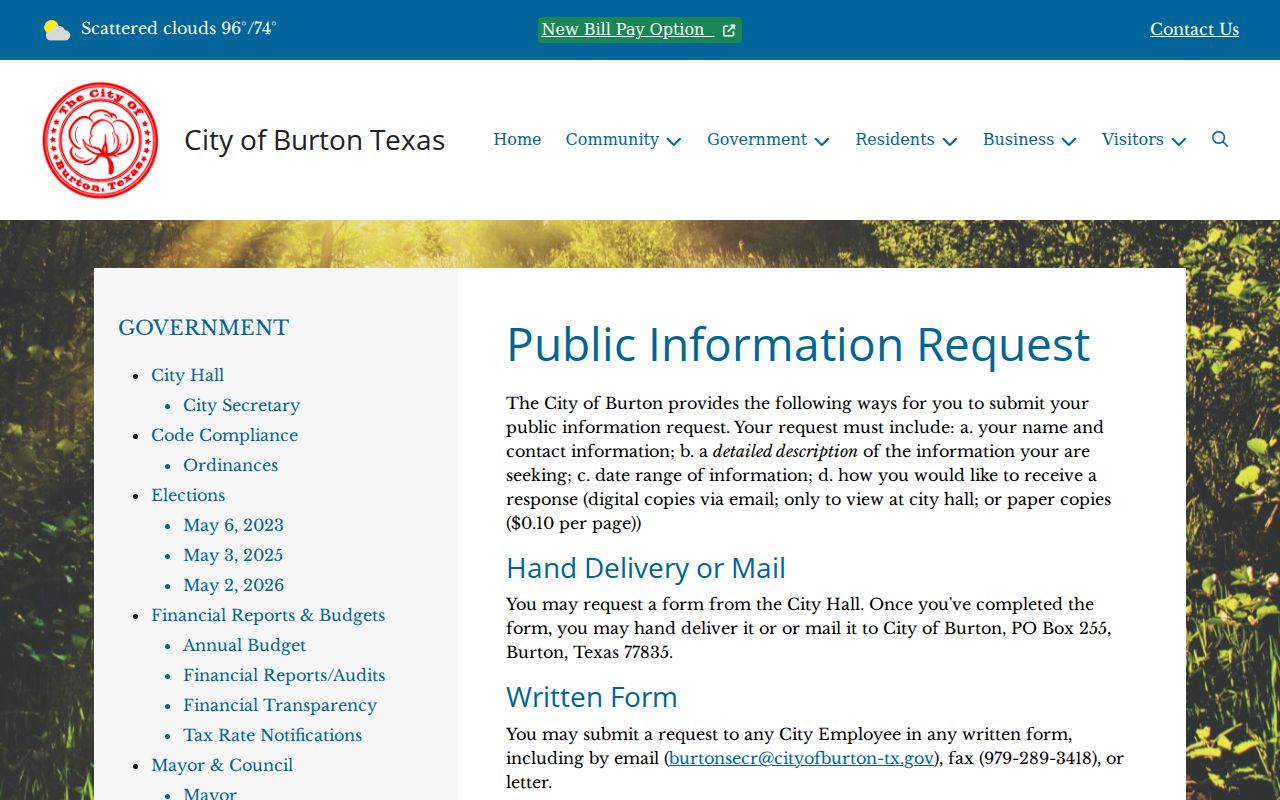Open the May 2, 2026 election link
Image resolution: width=1280 pixels, height=800 pixels.
pyautogui.click(x=233, y=585)
